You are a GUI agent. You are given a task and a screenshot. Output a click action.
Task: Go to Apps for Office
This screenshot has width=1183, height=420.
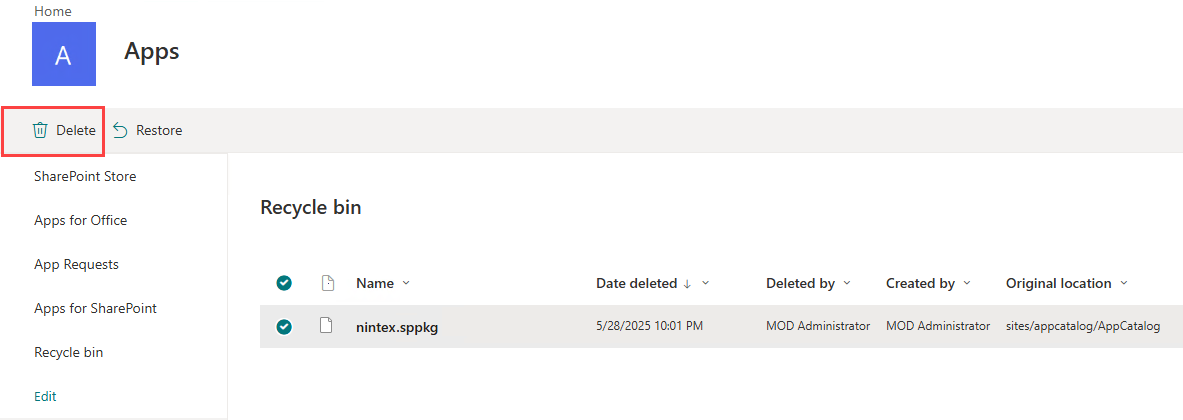pos(80,220)
